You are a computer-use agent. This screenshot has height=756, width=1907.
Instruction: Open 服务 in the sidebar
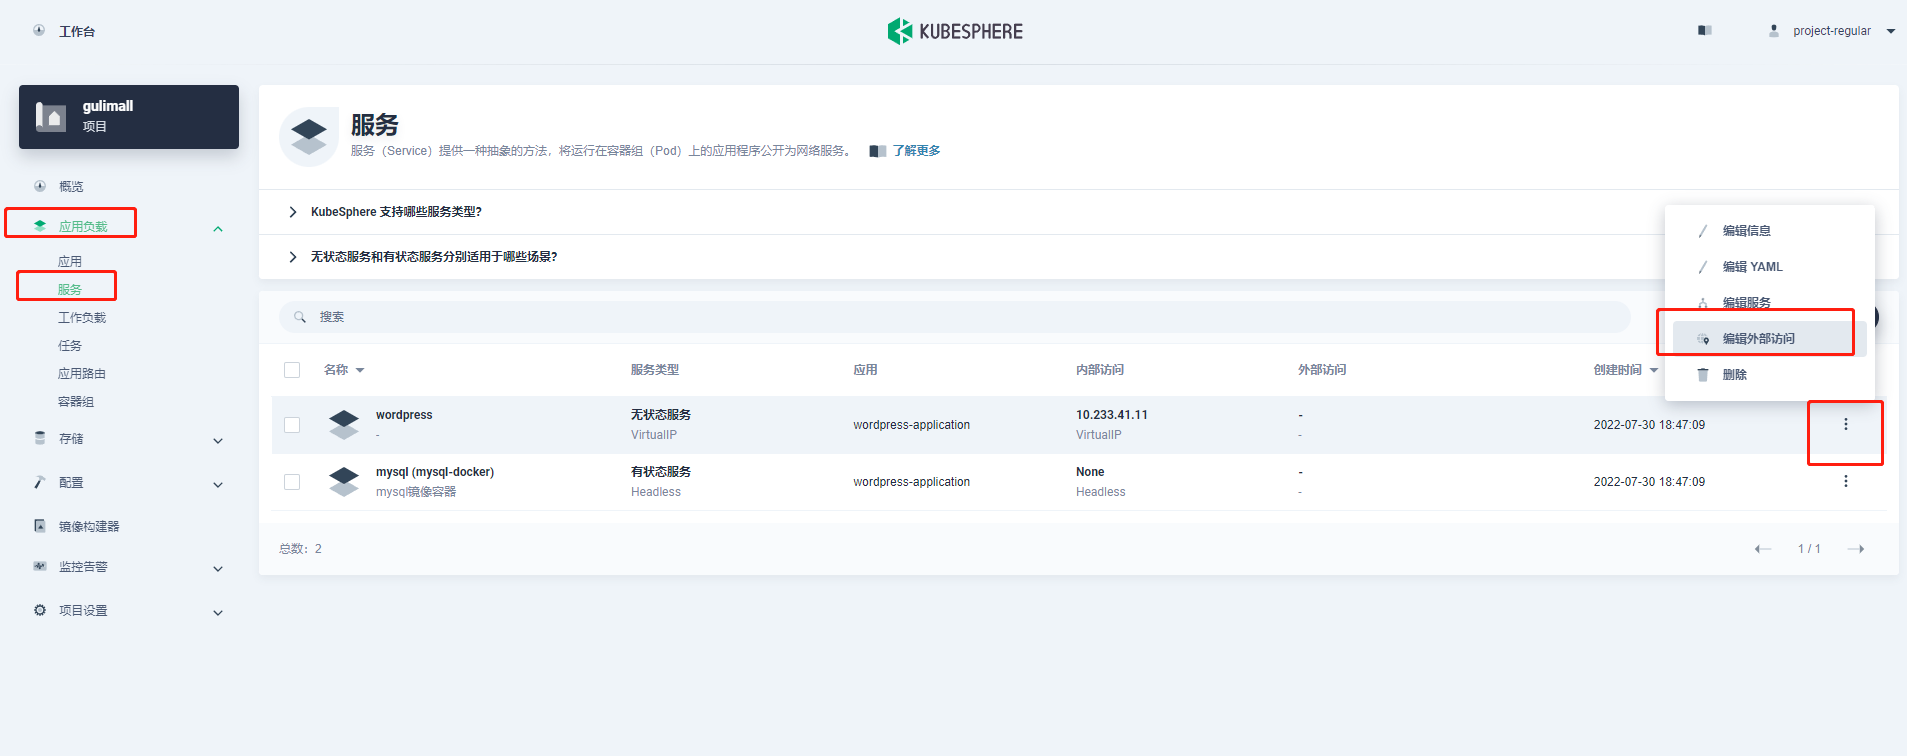[70, 290]
